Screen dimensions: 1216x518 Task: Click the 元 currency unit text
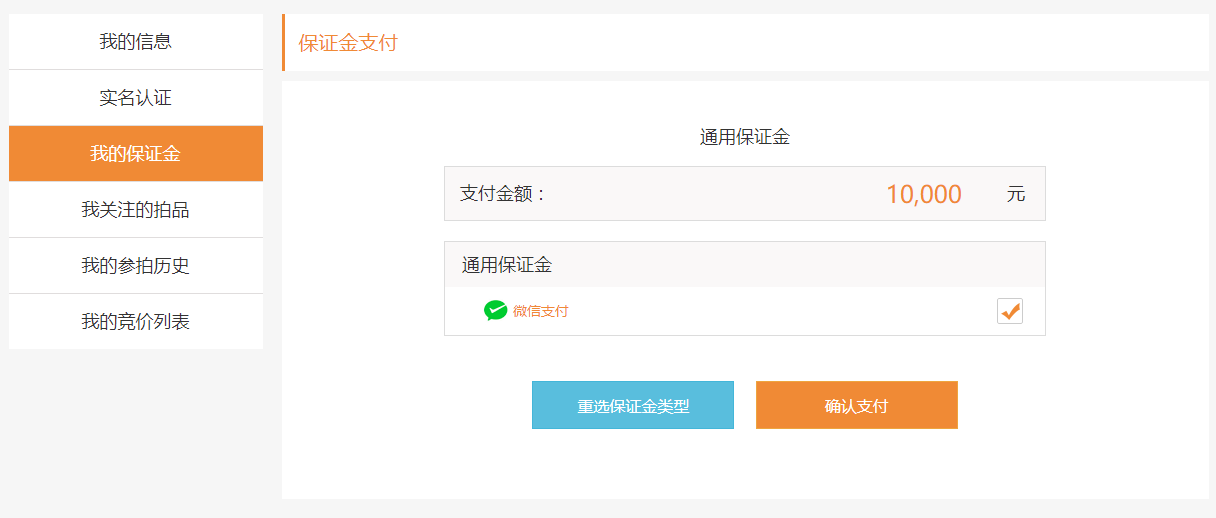click(x=1016, y=194)
